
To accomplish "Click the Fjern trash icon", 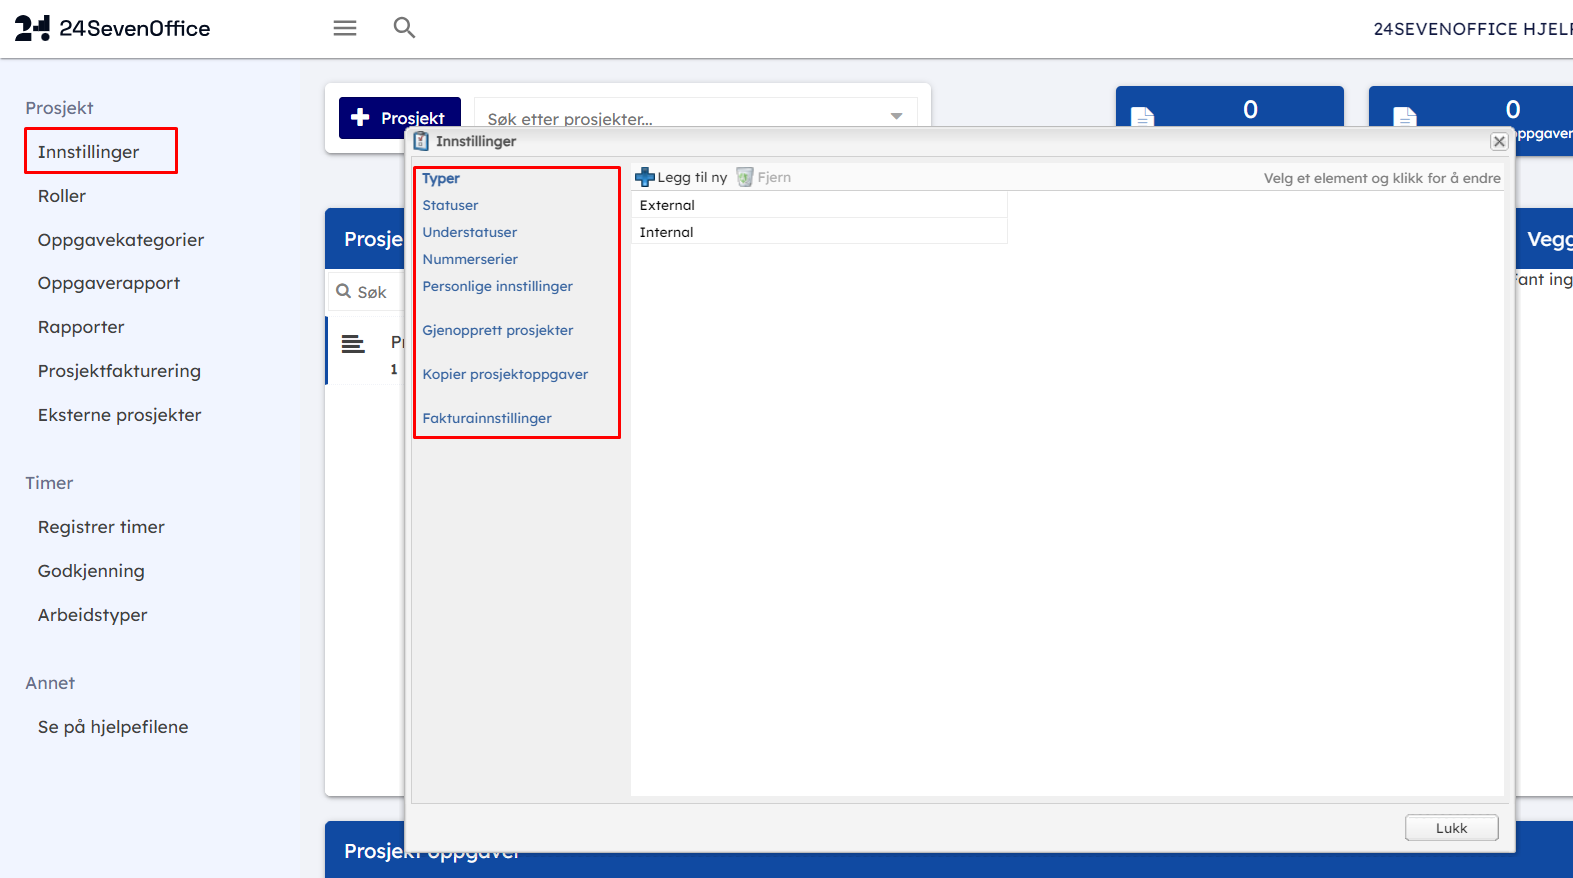I will tap(745, 177).
